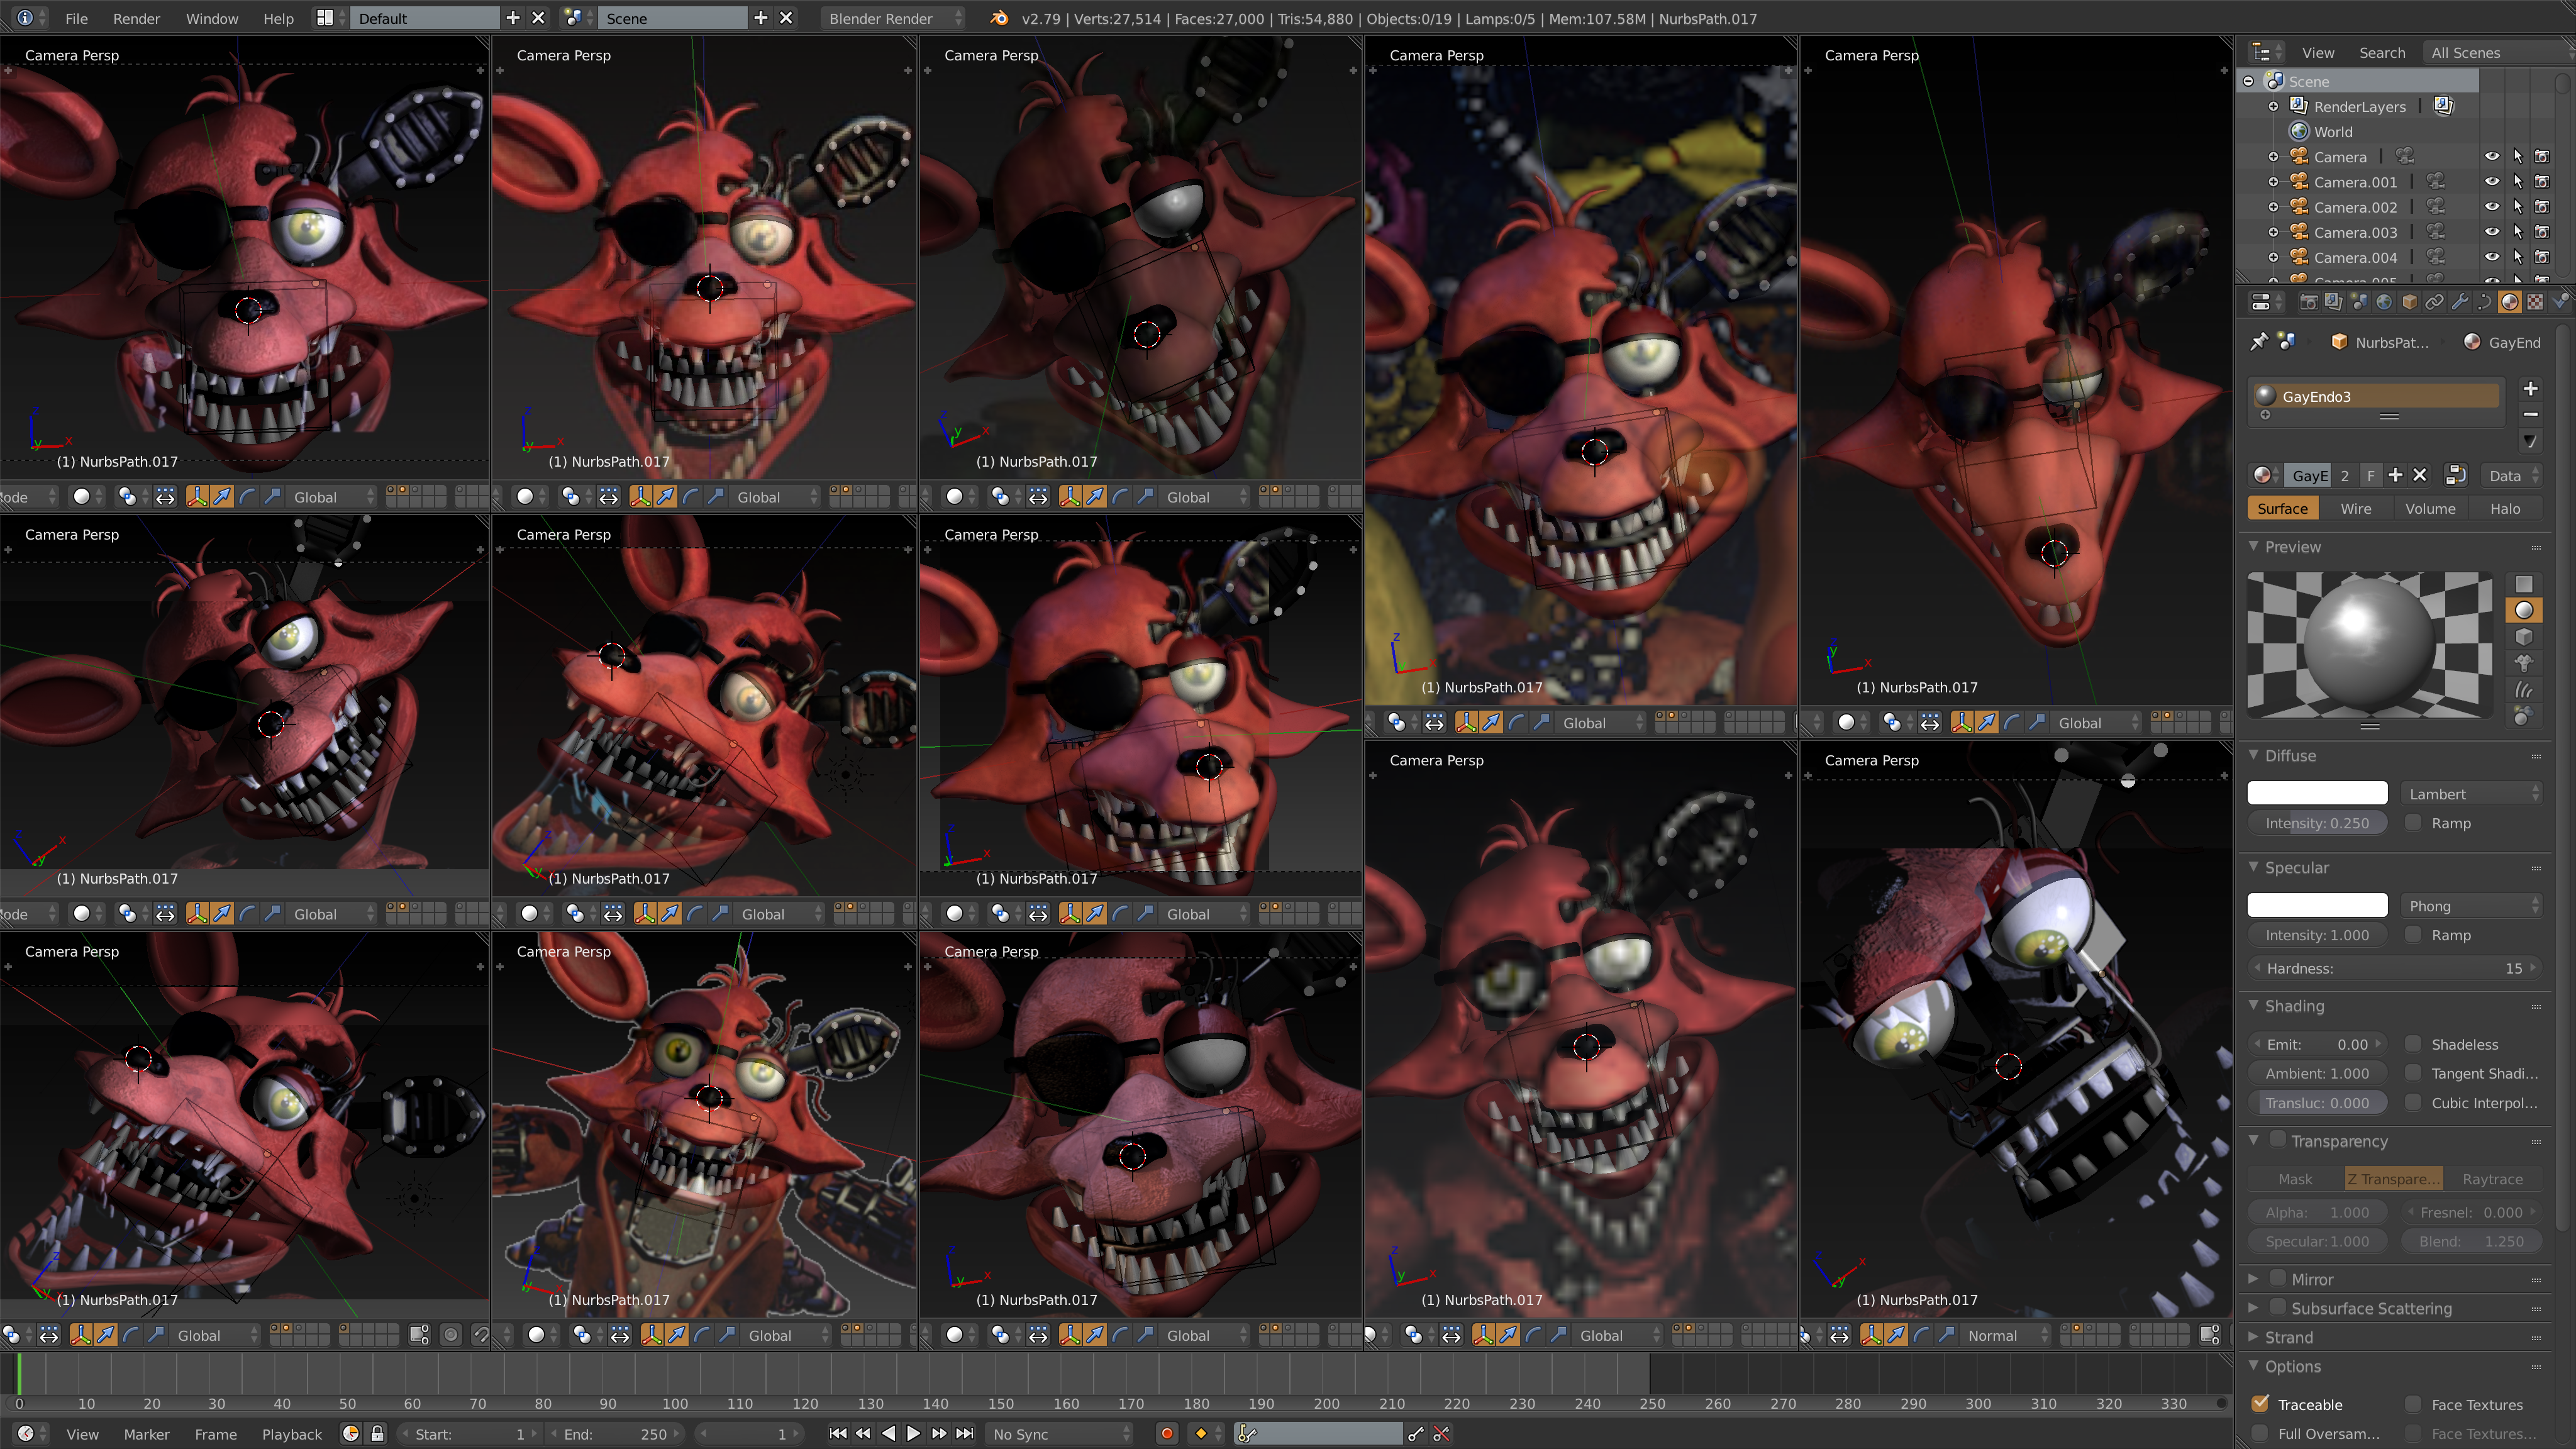The width and height of the screenshot is (2576, 1449).
Task: Open the timeline Marker menu
Action: (x=146, y=1434)
